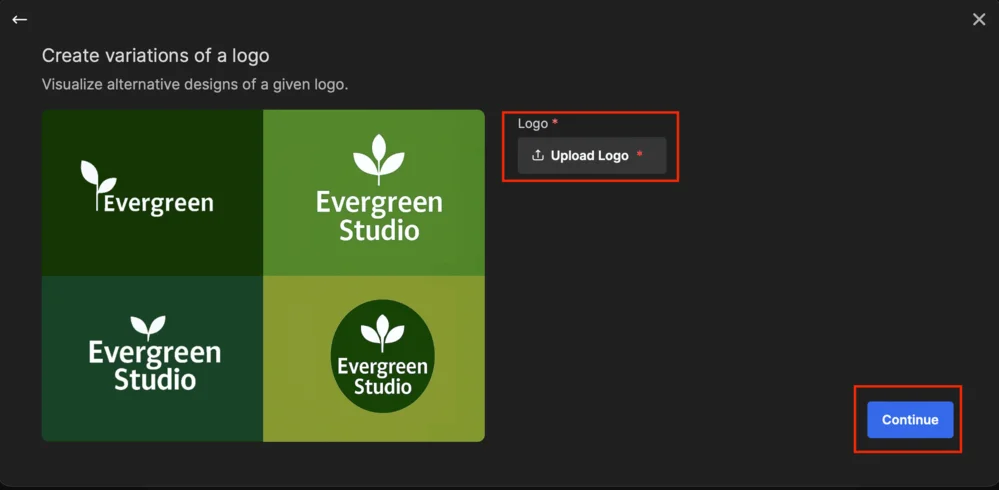Screen dimensions: 999x490
Task: Click the 'Visualize alternative designs' subtitle text
Action: tap(194, 85)
